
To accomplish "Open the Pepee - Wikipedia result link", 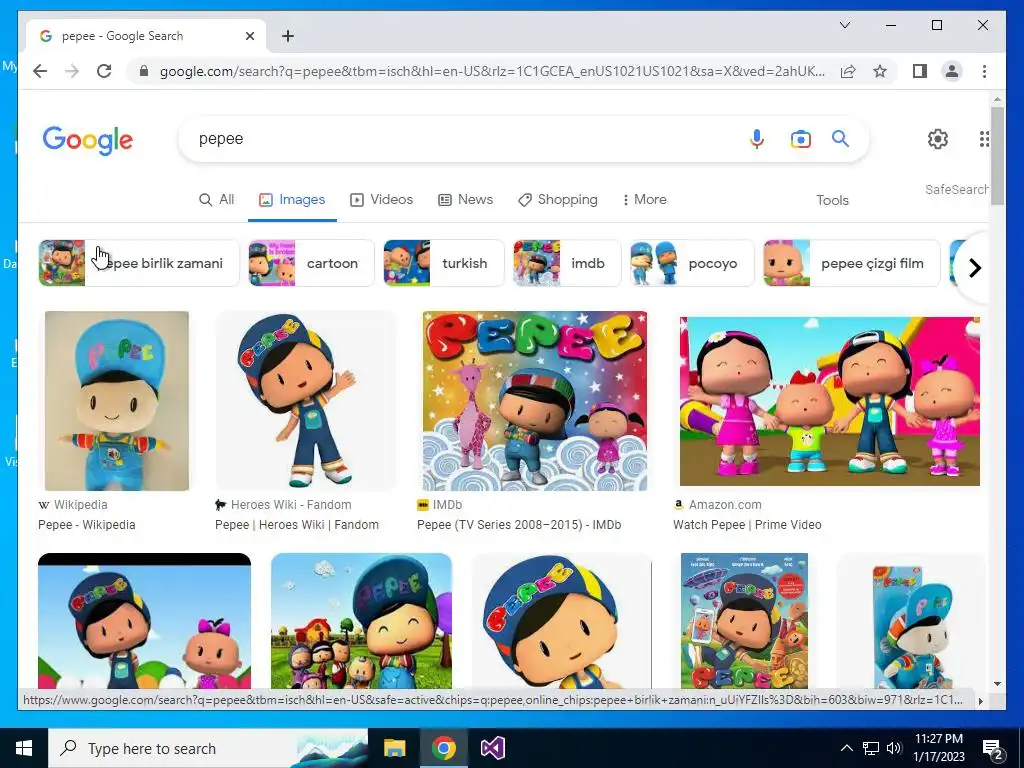I will coord(87,524).
